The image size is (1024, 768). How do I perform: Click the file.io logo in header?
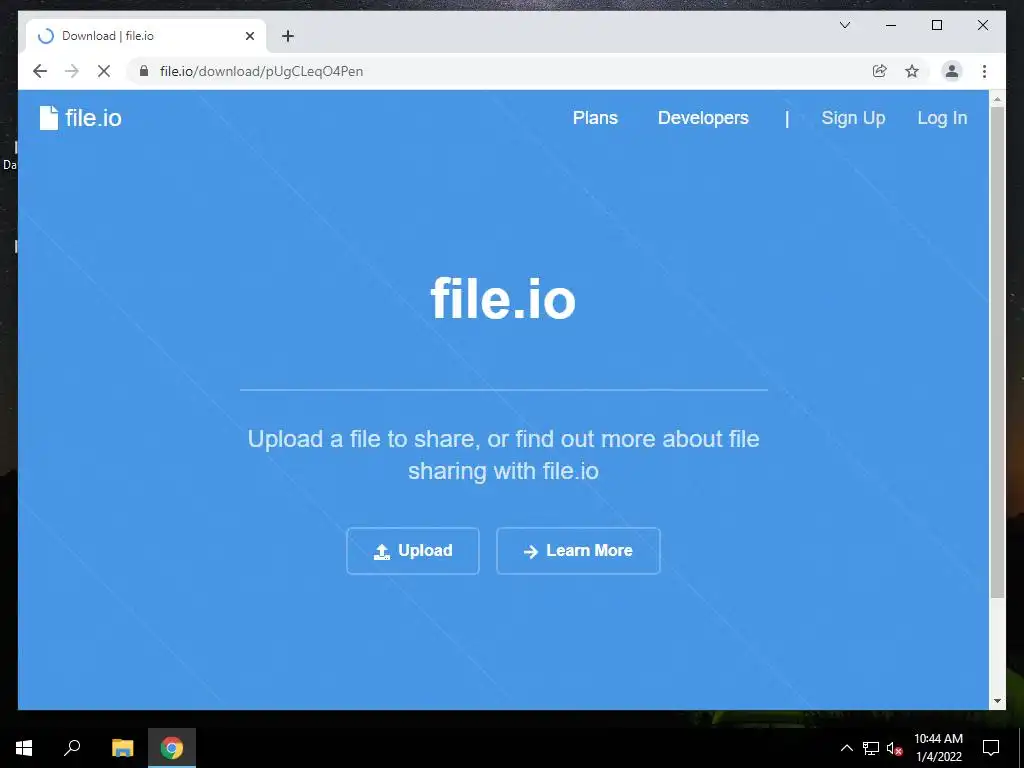click(x=80, y=118)
